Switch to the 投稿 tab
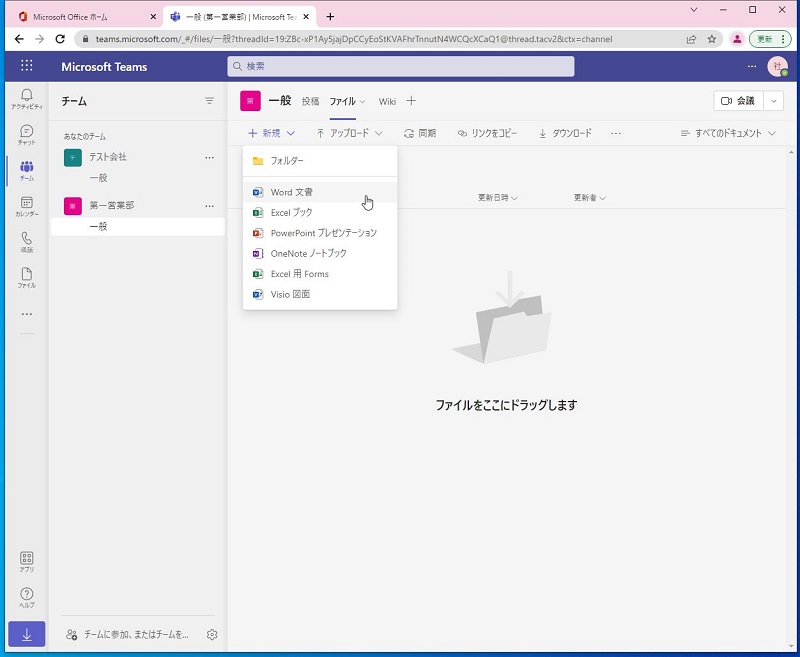800x657 pixels. pyautogui.click(x=310, y=101)
